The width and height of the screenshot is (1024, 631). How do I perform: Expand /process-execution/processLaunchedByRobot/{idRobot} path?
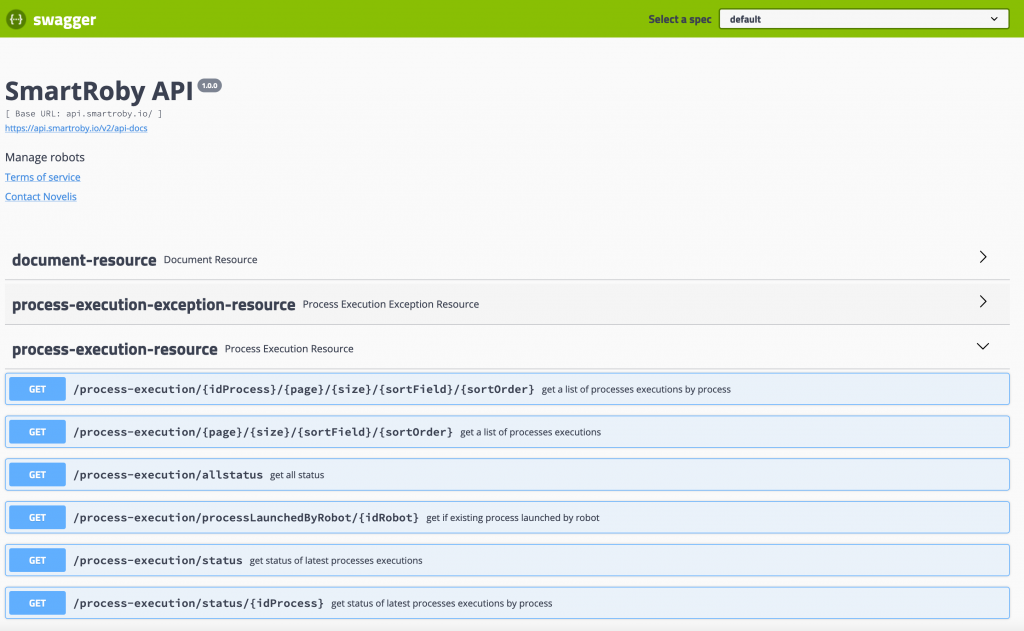point(246,517)
